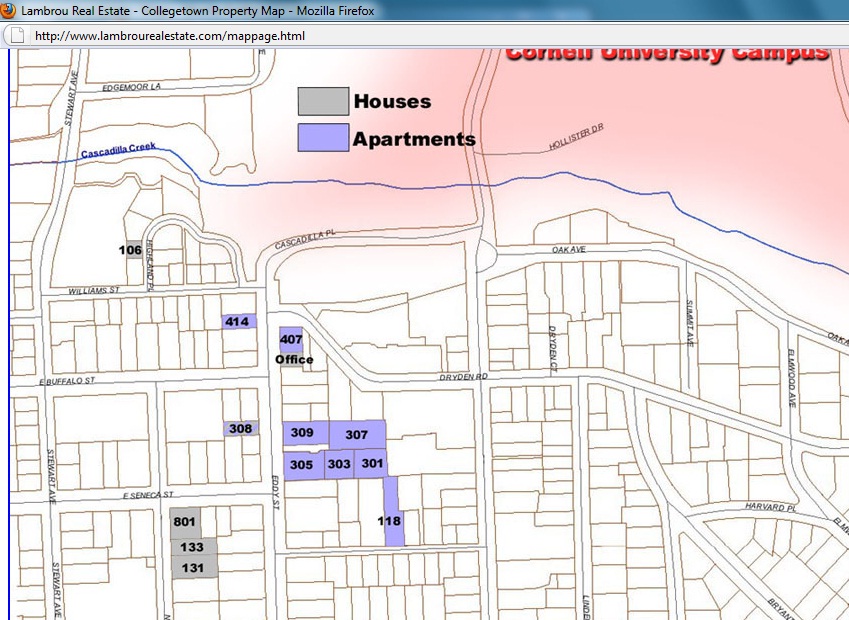Open the 407 Office property
The image size is (849, 620).
point(291,342)
